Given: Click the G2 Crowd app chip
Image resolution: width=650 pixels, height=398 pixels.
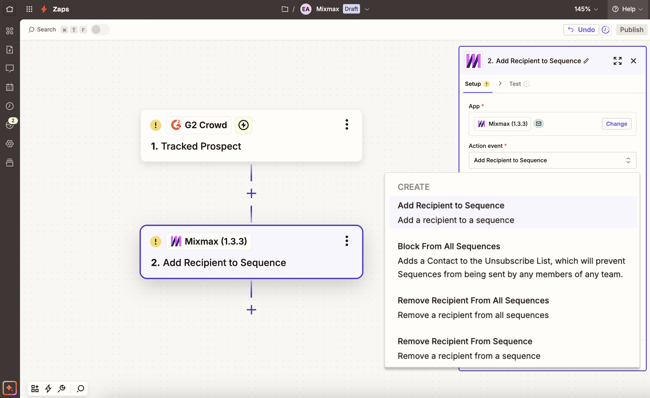Looking at the screenshot, I should [199, 125].
